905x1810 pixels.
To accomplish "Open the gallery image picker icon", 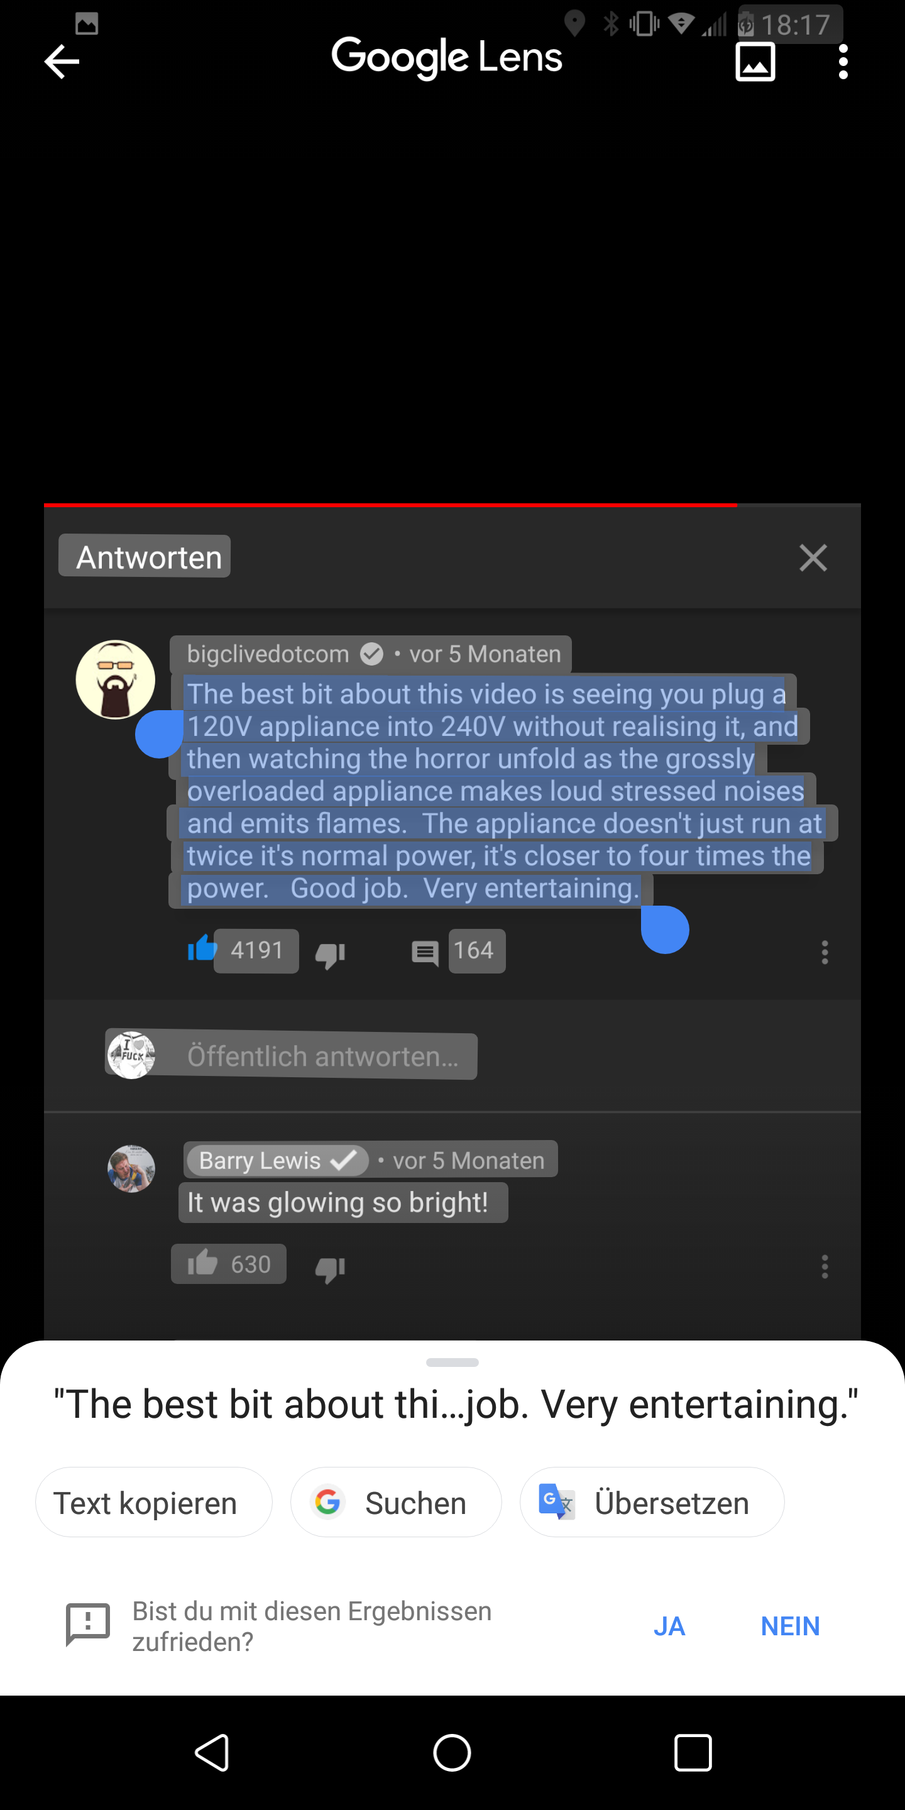I will click(x=755, y=62).
